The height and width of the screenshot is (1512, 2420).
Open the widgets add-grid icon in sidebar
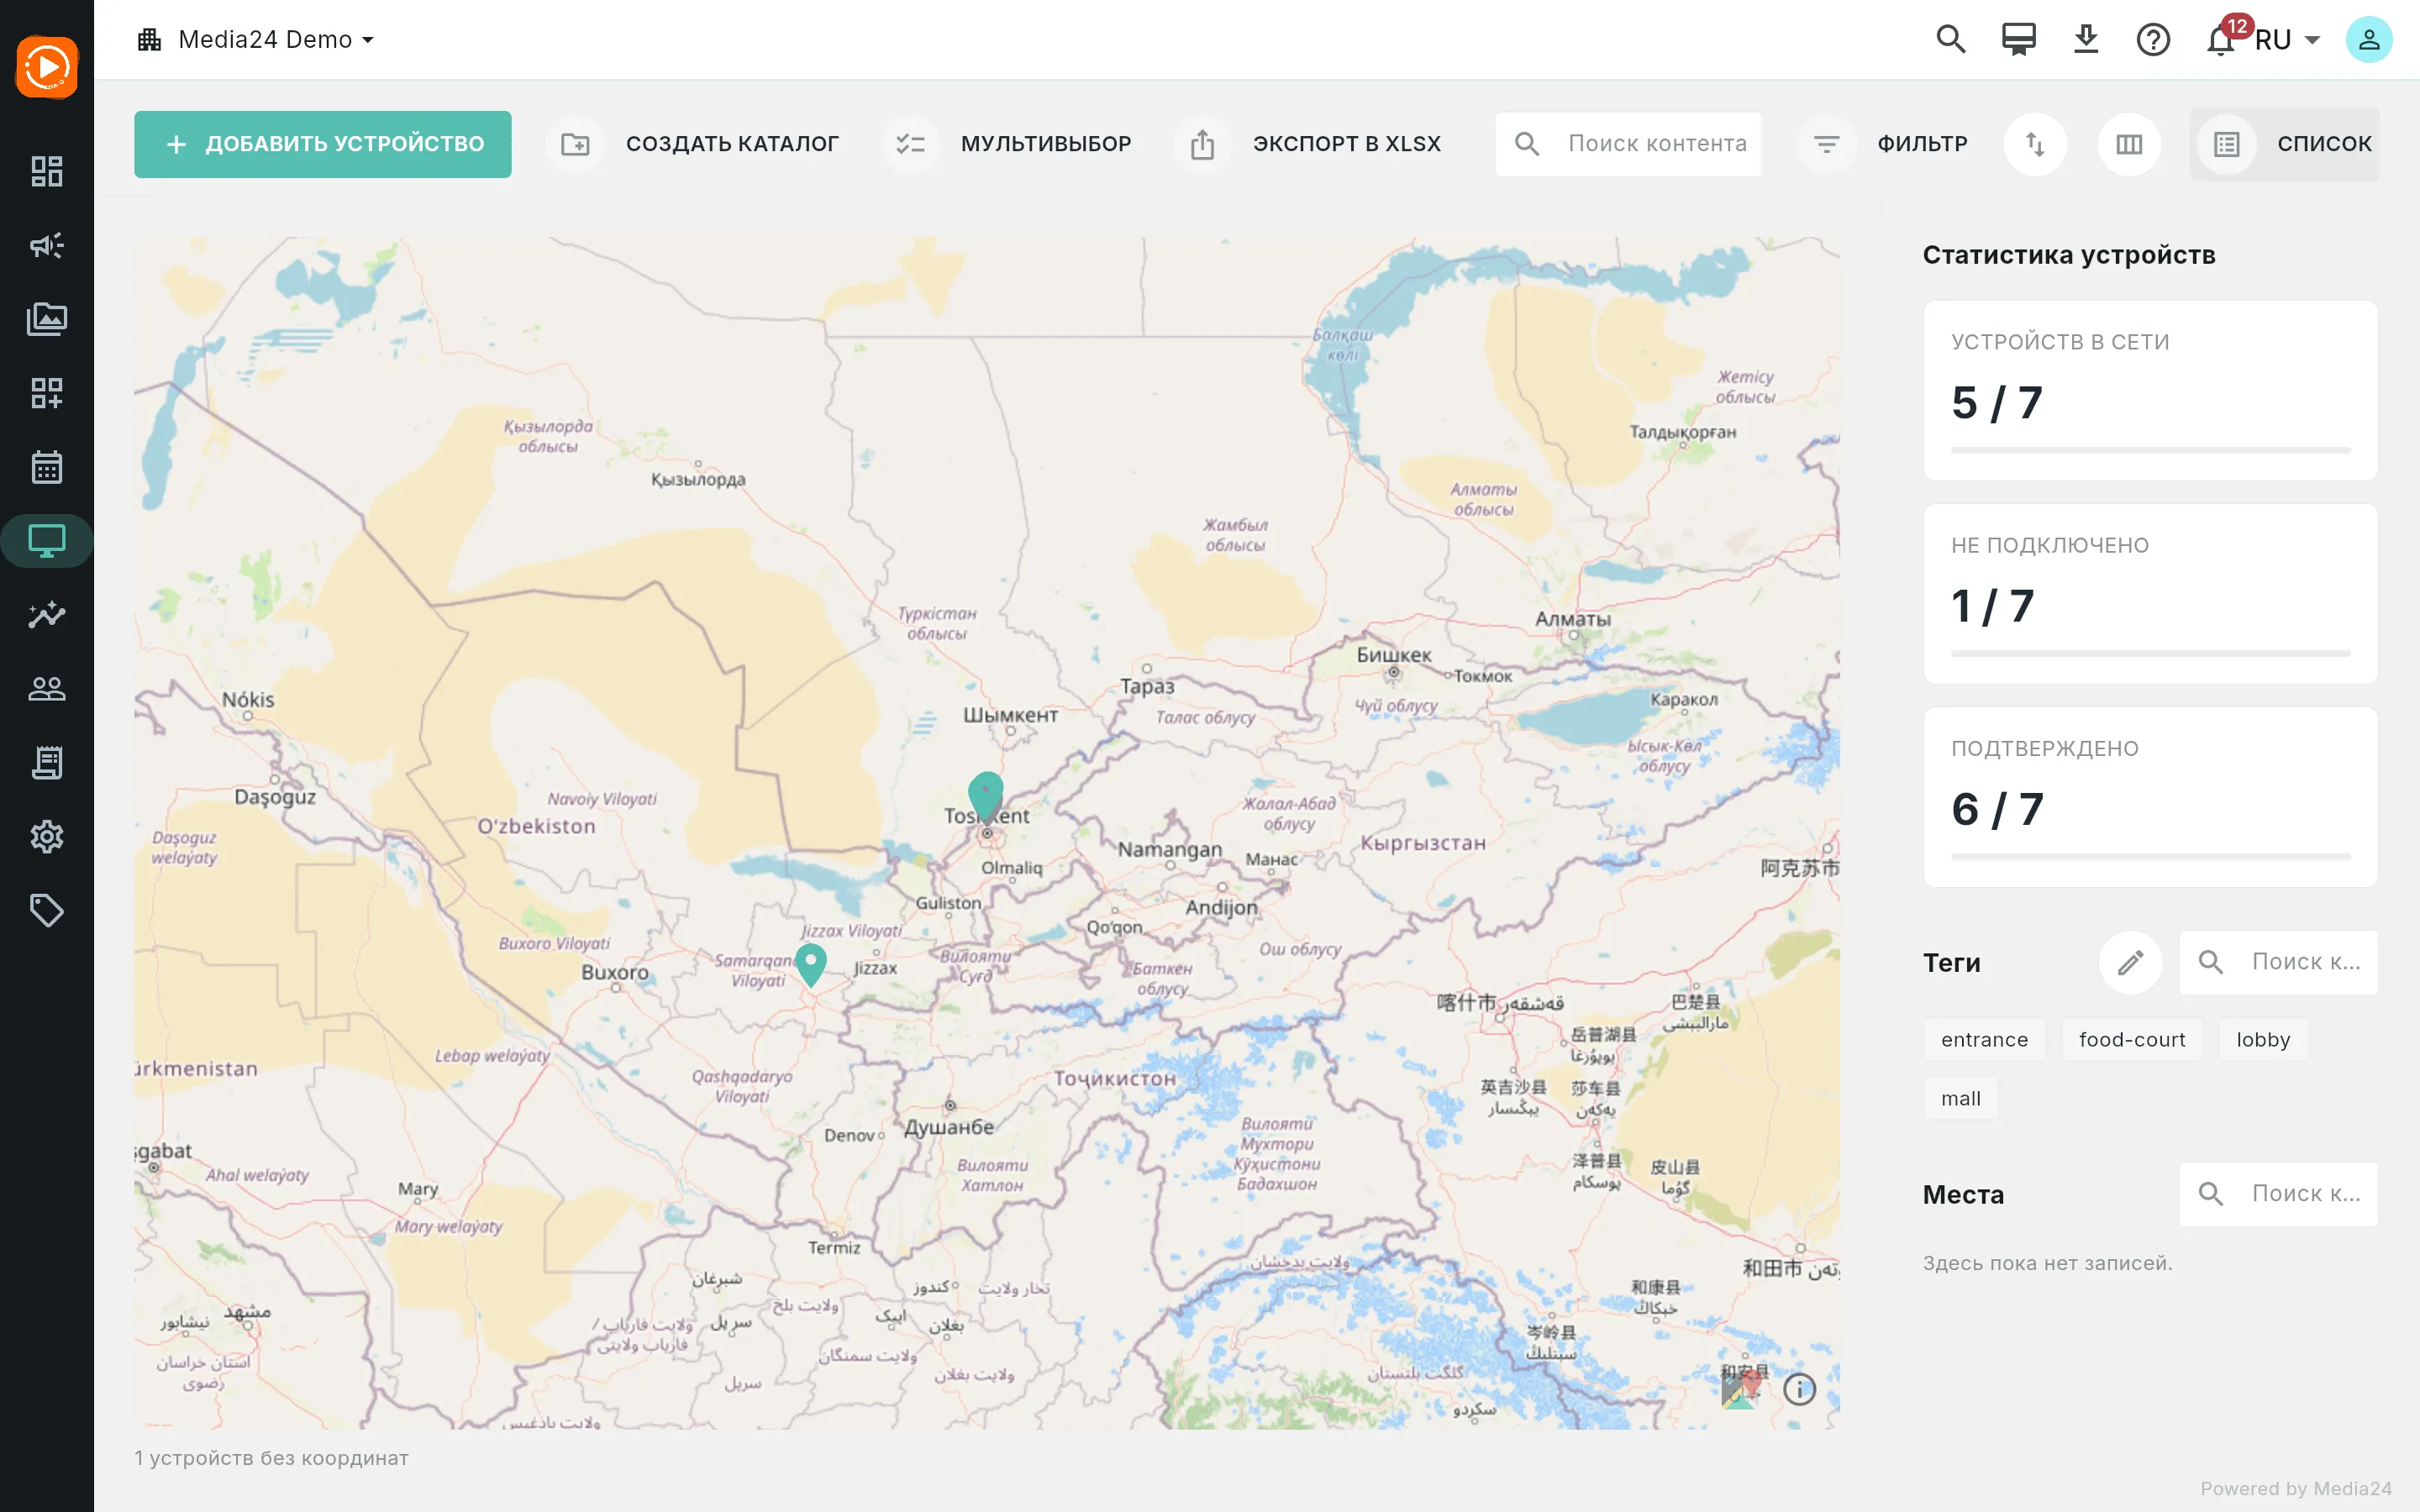(47, 393)
